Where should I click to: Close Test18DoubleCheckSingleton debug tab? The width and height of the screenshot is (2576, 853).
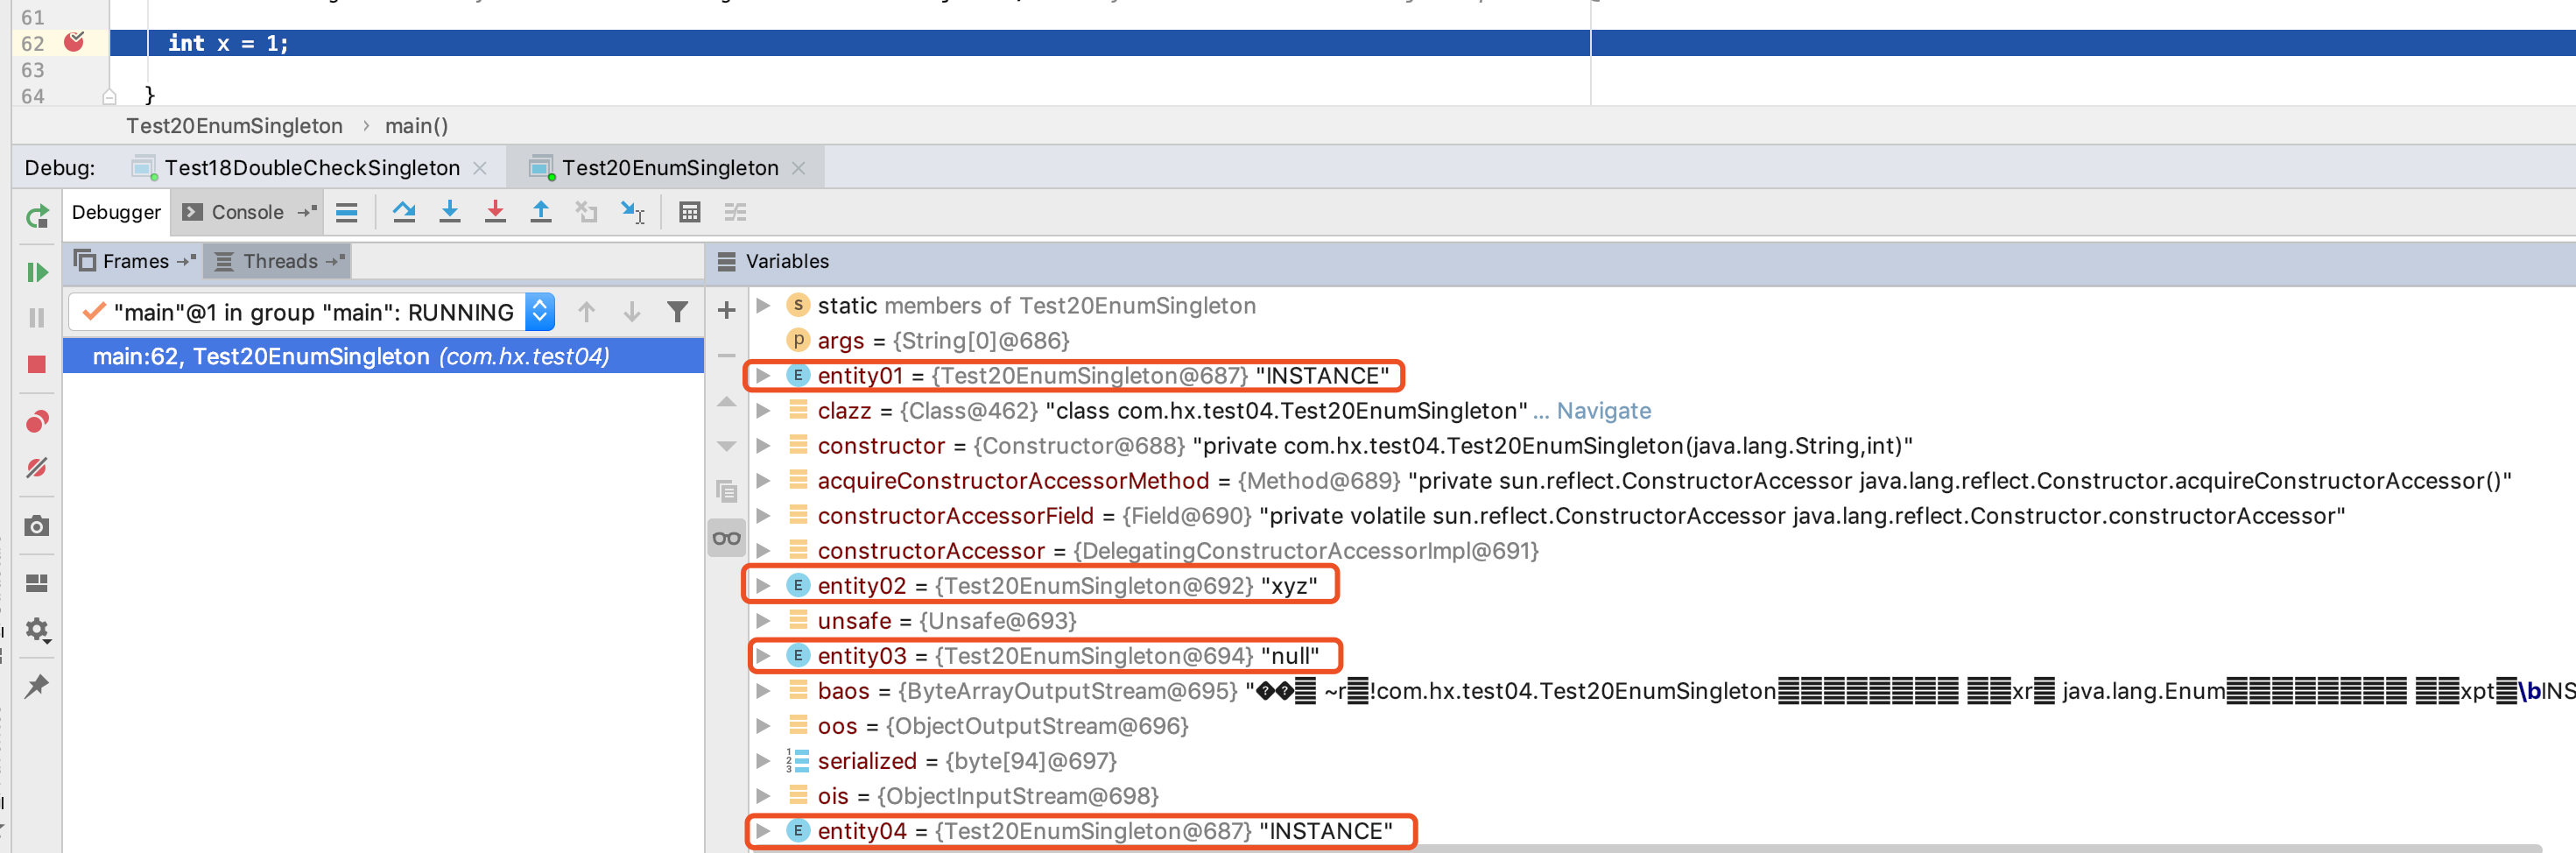[x=480, y=168]
